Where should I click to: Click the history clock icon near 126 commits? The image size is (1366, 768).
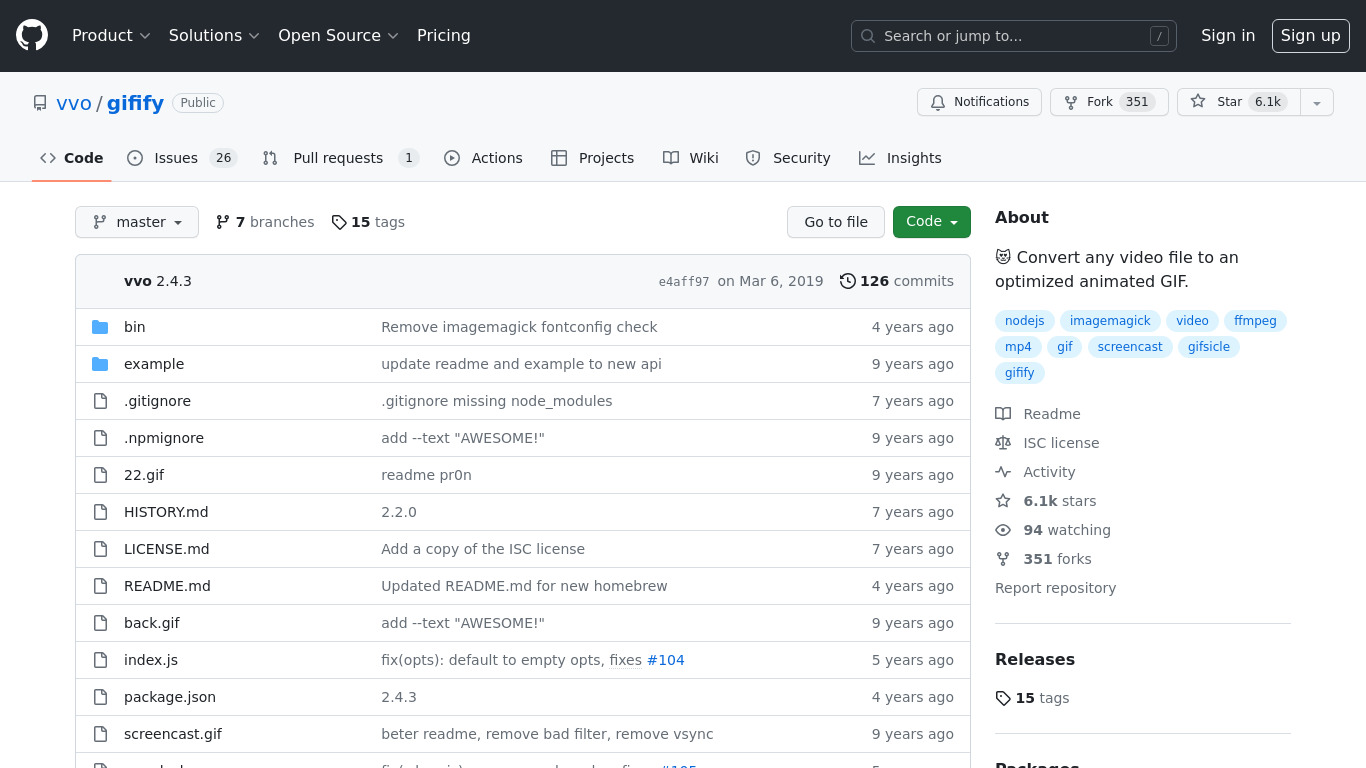pyautogui.click(x=848, y=281)
